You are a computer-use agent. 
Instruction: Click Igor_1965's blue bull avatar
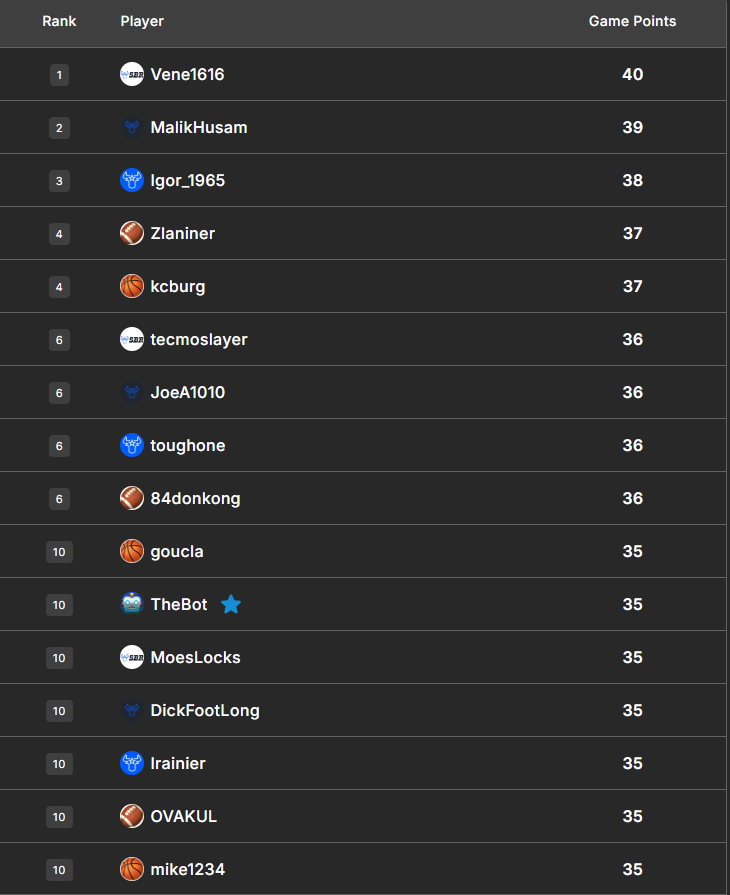(x=132, y=180)
